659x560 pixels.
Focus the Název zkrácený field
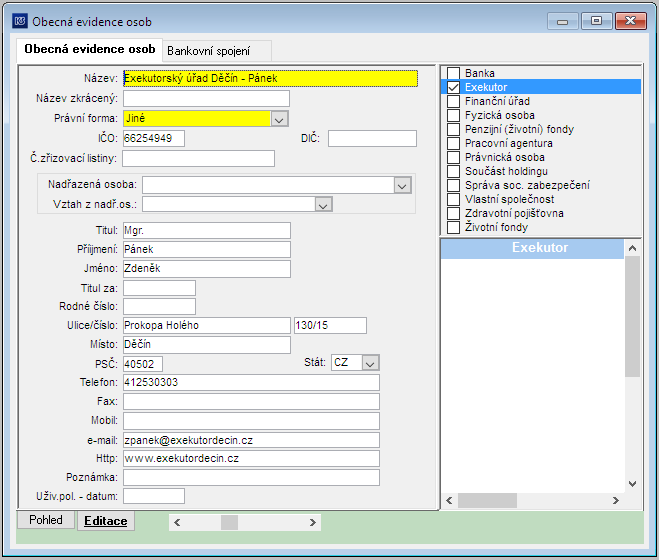206,98
